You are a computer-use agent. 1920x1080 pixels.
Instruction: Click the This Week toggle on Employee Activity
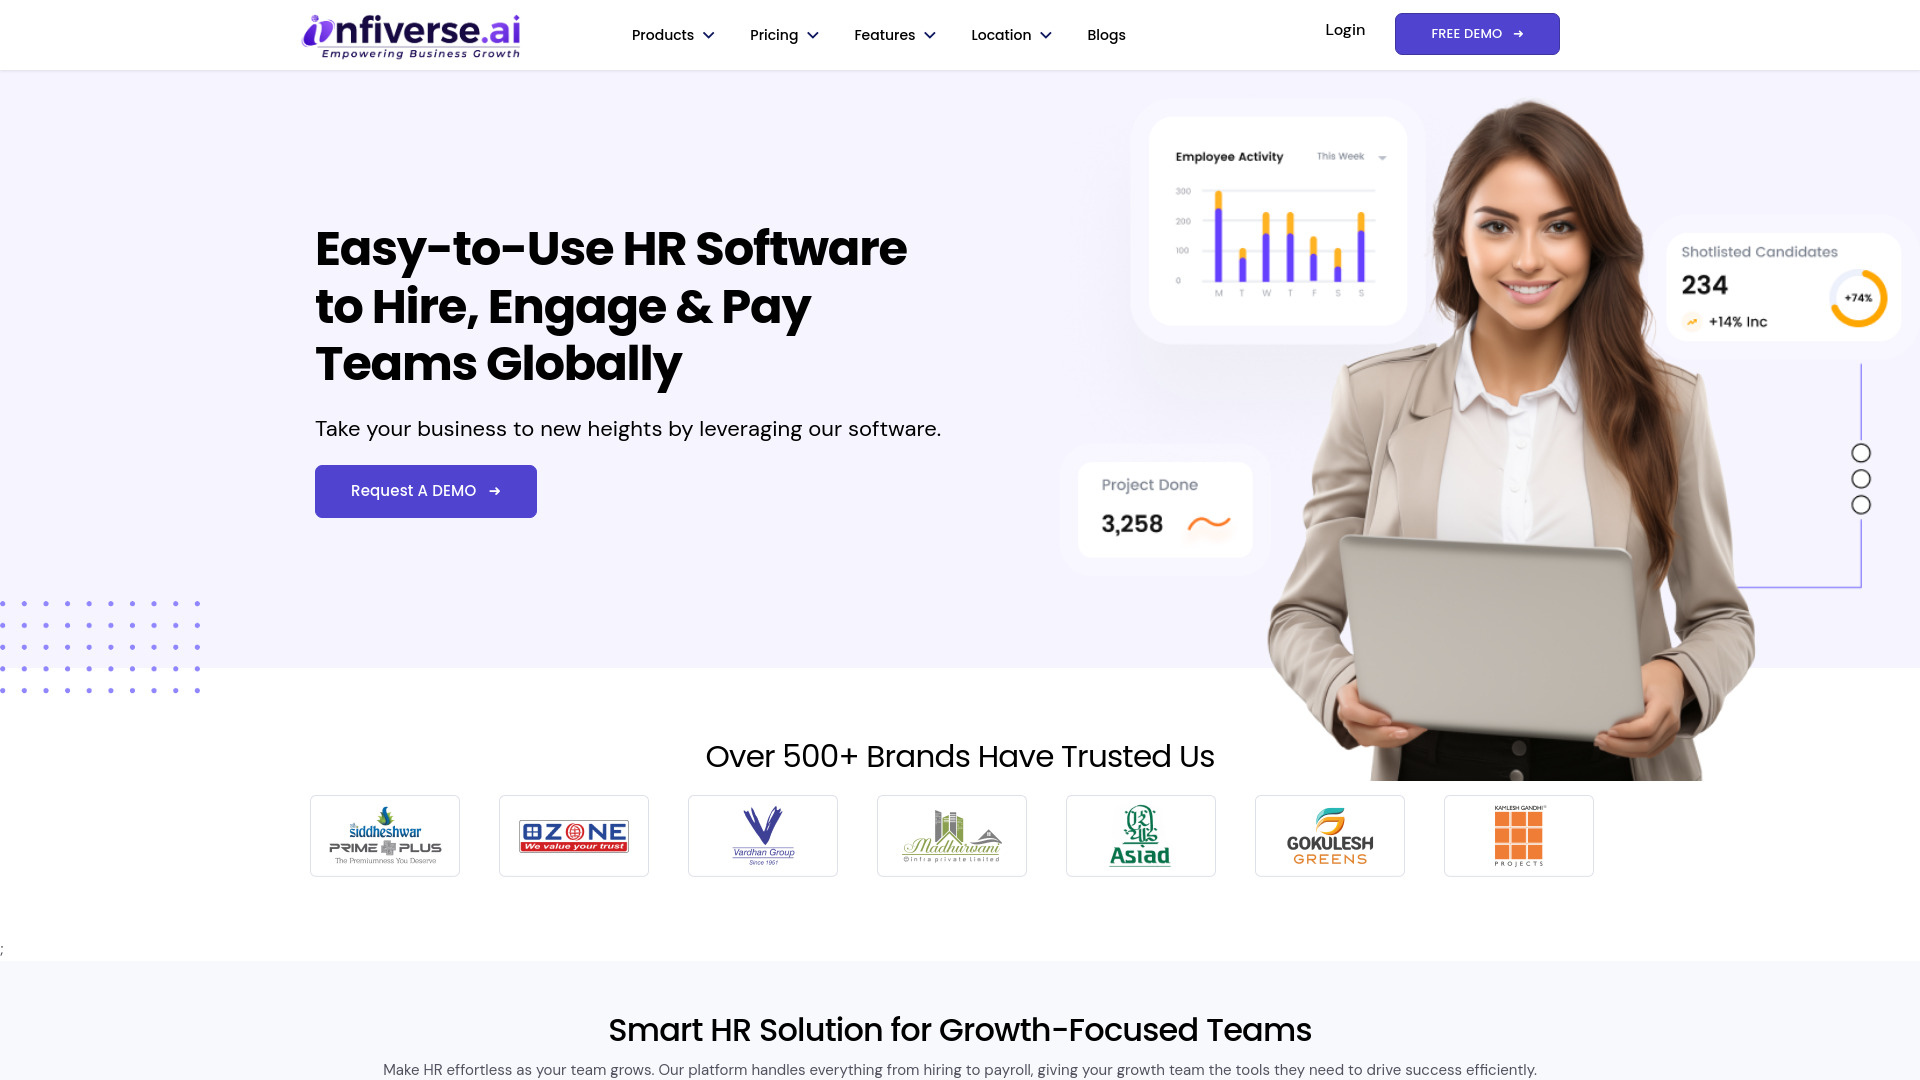[x=1350, y=157]
